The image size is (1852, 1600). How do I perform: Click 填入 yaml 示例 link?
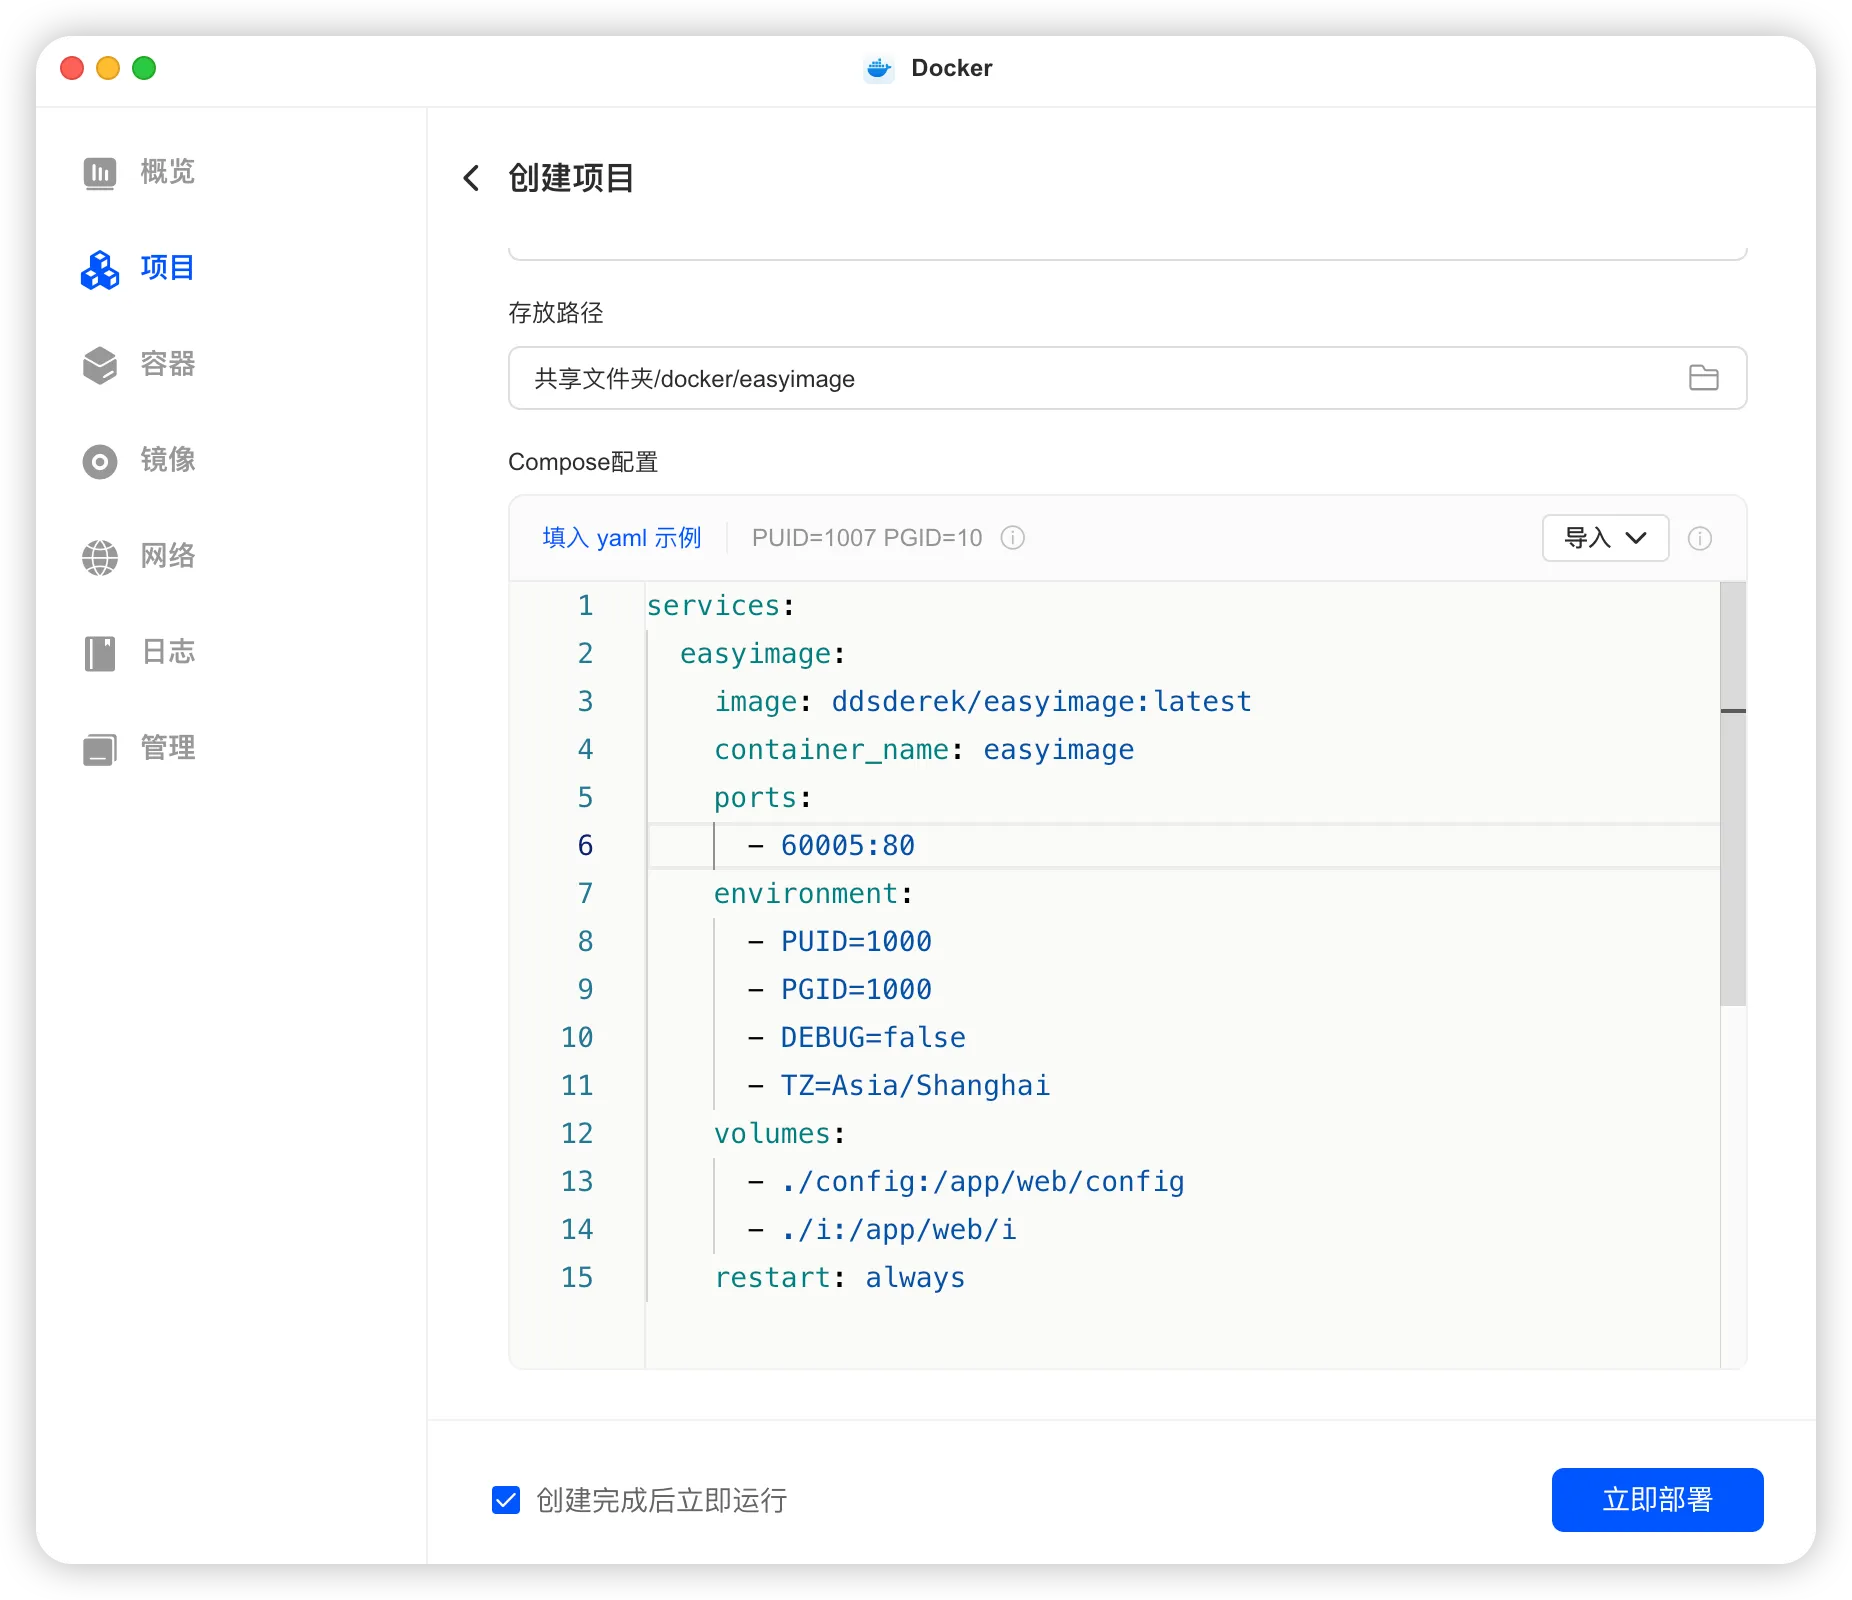point(621,538)
